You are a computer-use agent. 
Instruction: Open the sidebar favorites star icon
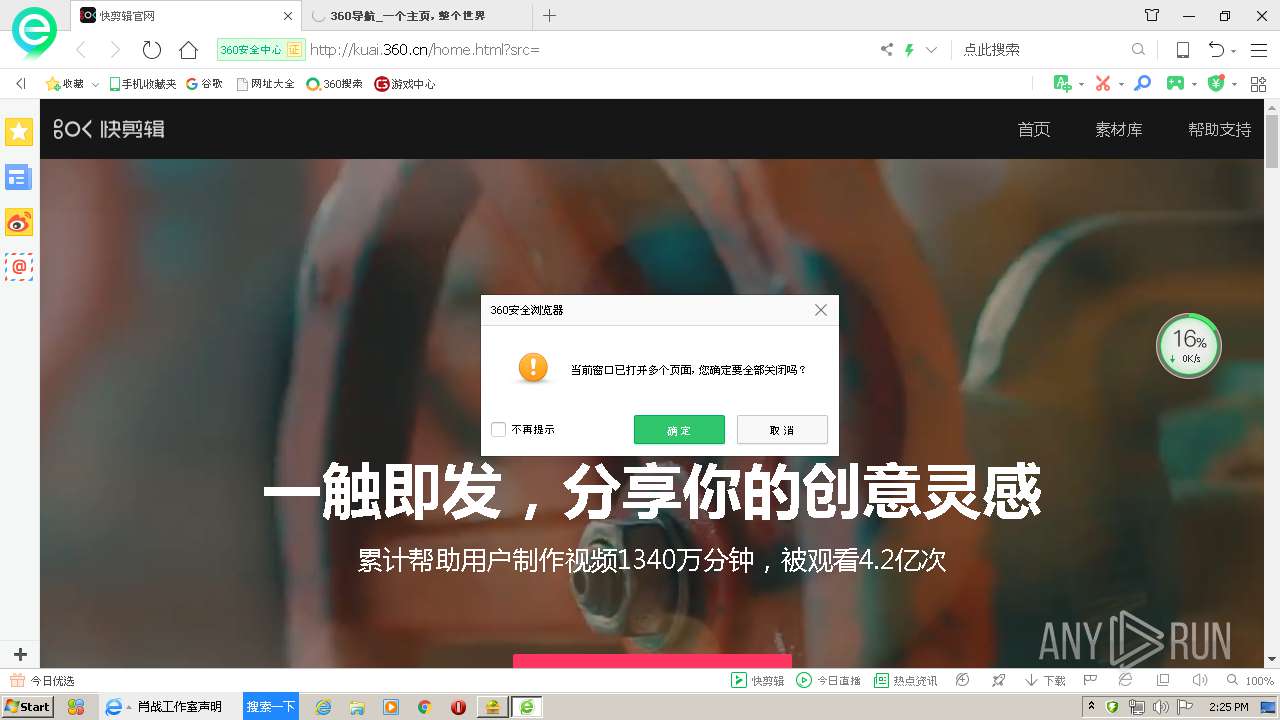coord(19,131)
